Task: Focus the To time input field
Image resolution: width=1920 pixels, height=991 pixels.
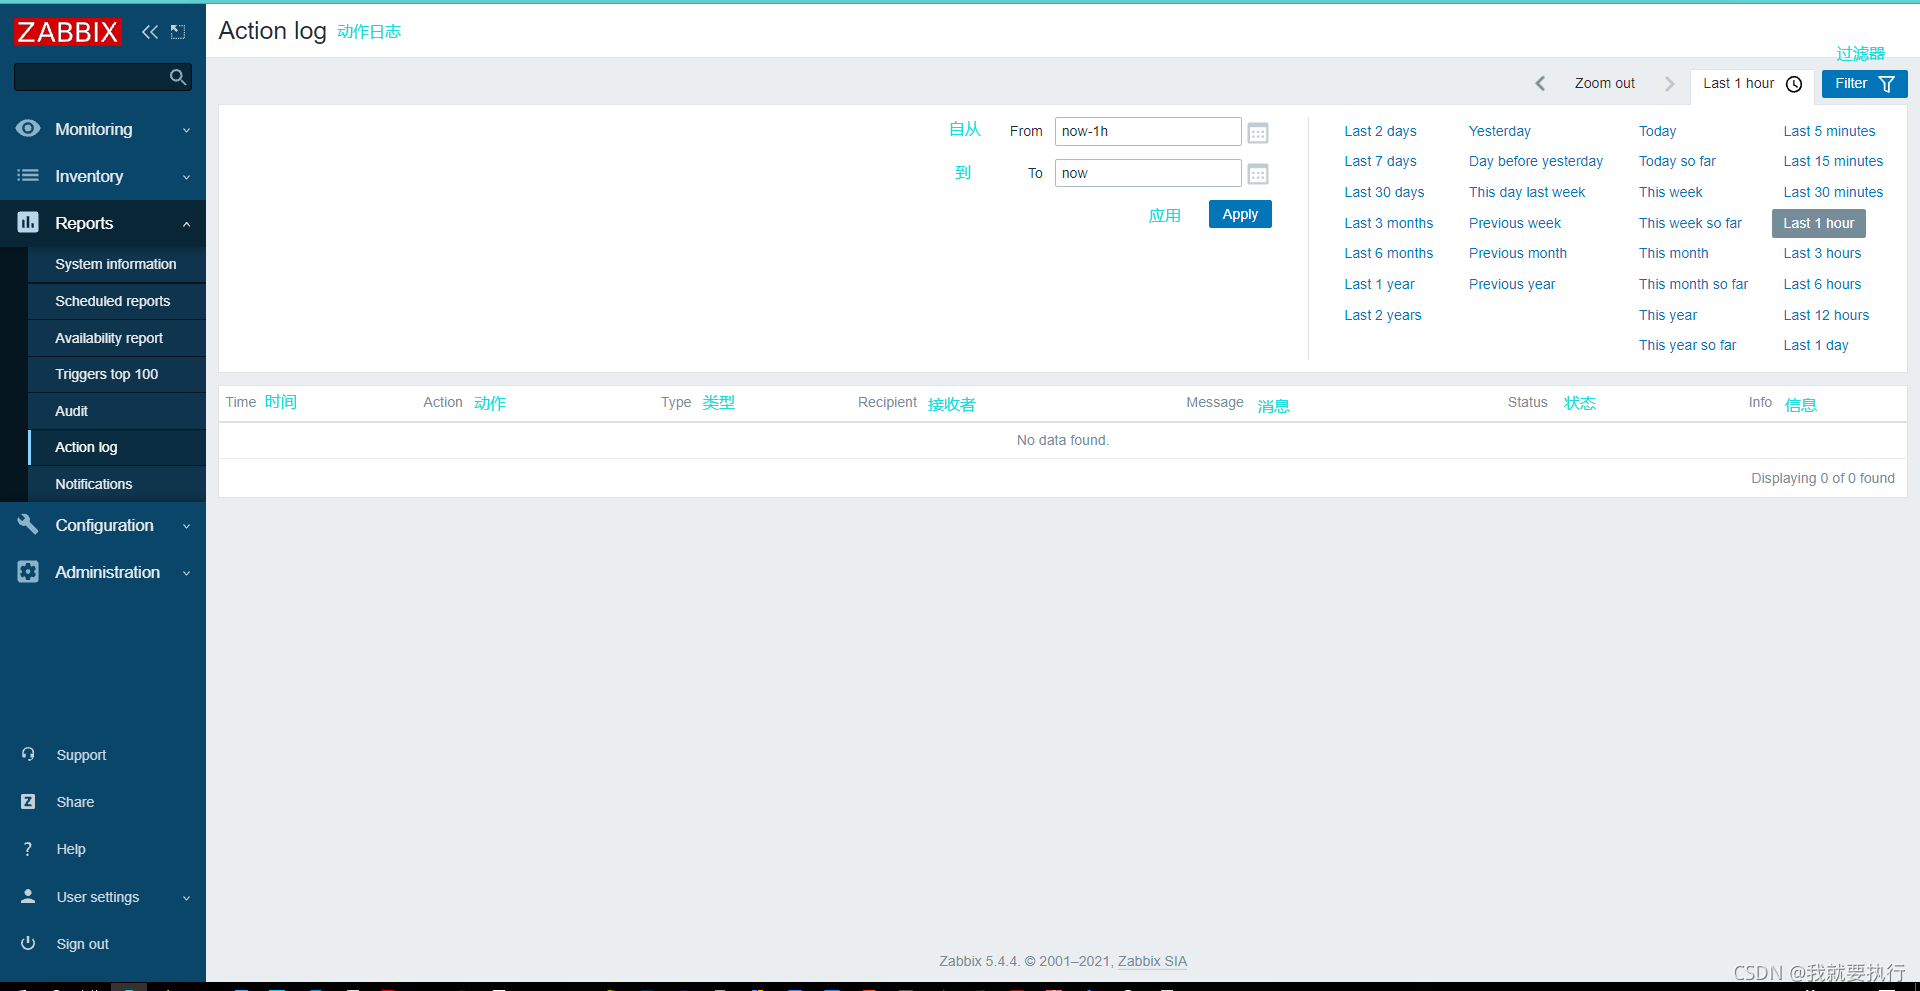Action: pos(1148,173)
